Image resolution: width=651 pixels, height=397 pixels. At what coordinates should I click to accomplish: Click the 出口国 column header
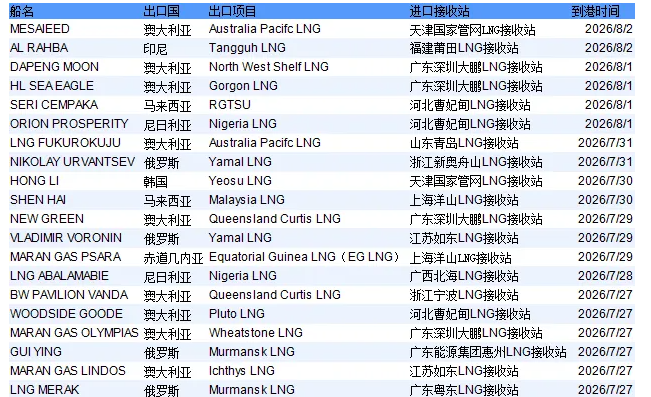click(x=162, y=11)
